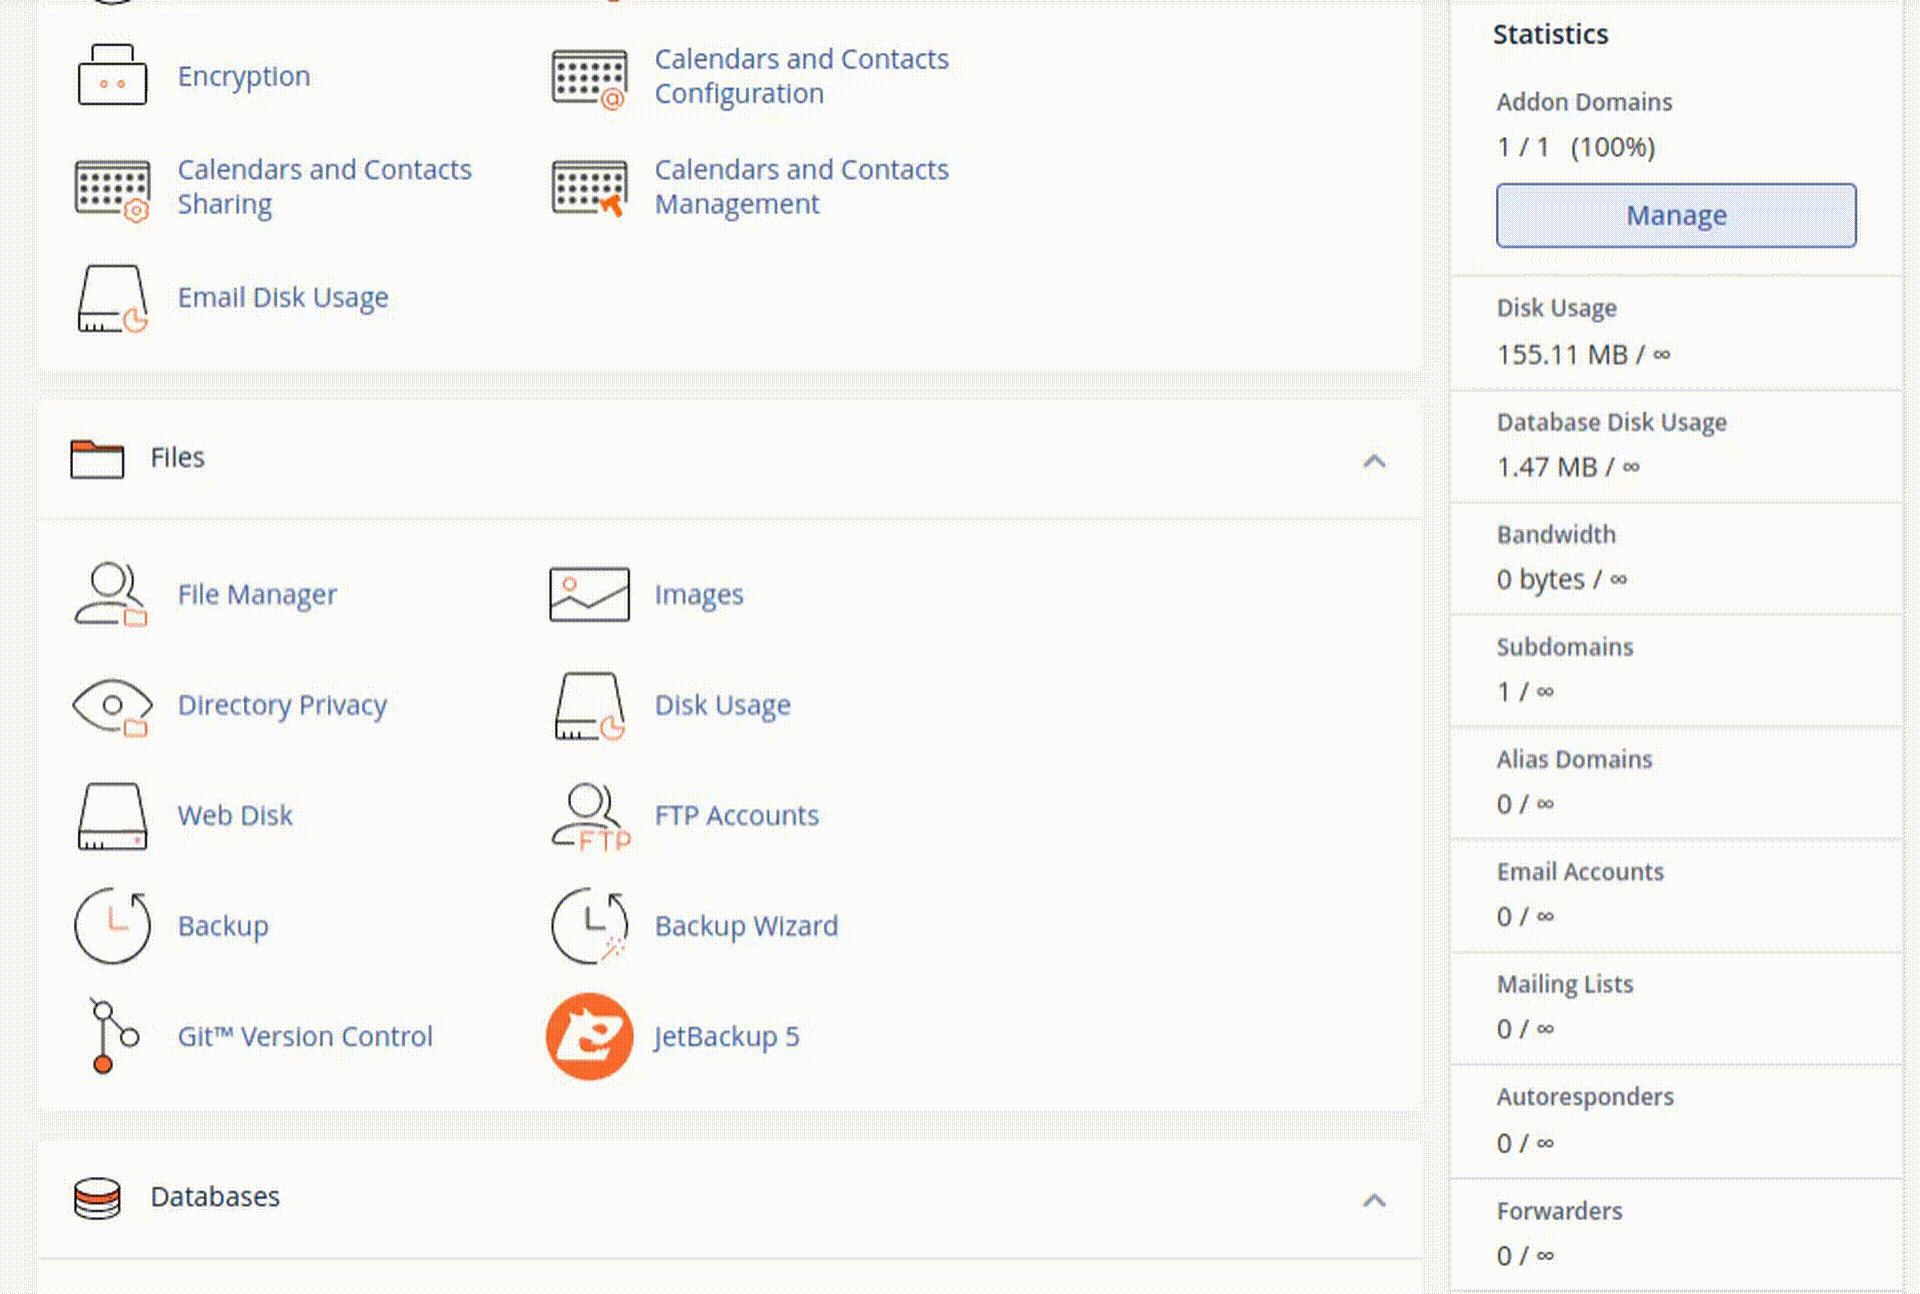Open FTP Accounts manager
The width and height of the screenshot is (1920, 1294).
(x=736, y=815)
